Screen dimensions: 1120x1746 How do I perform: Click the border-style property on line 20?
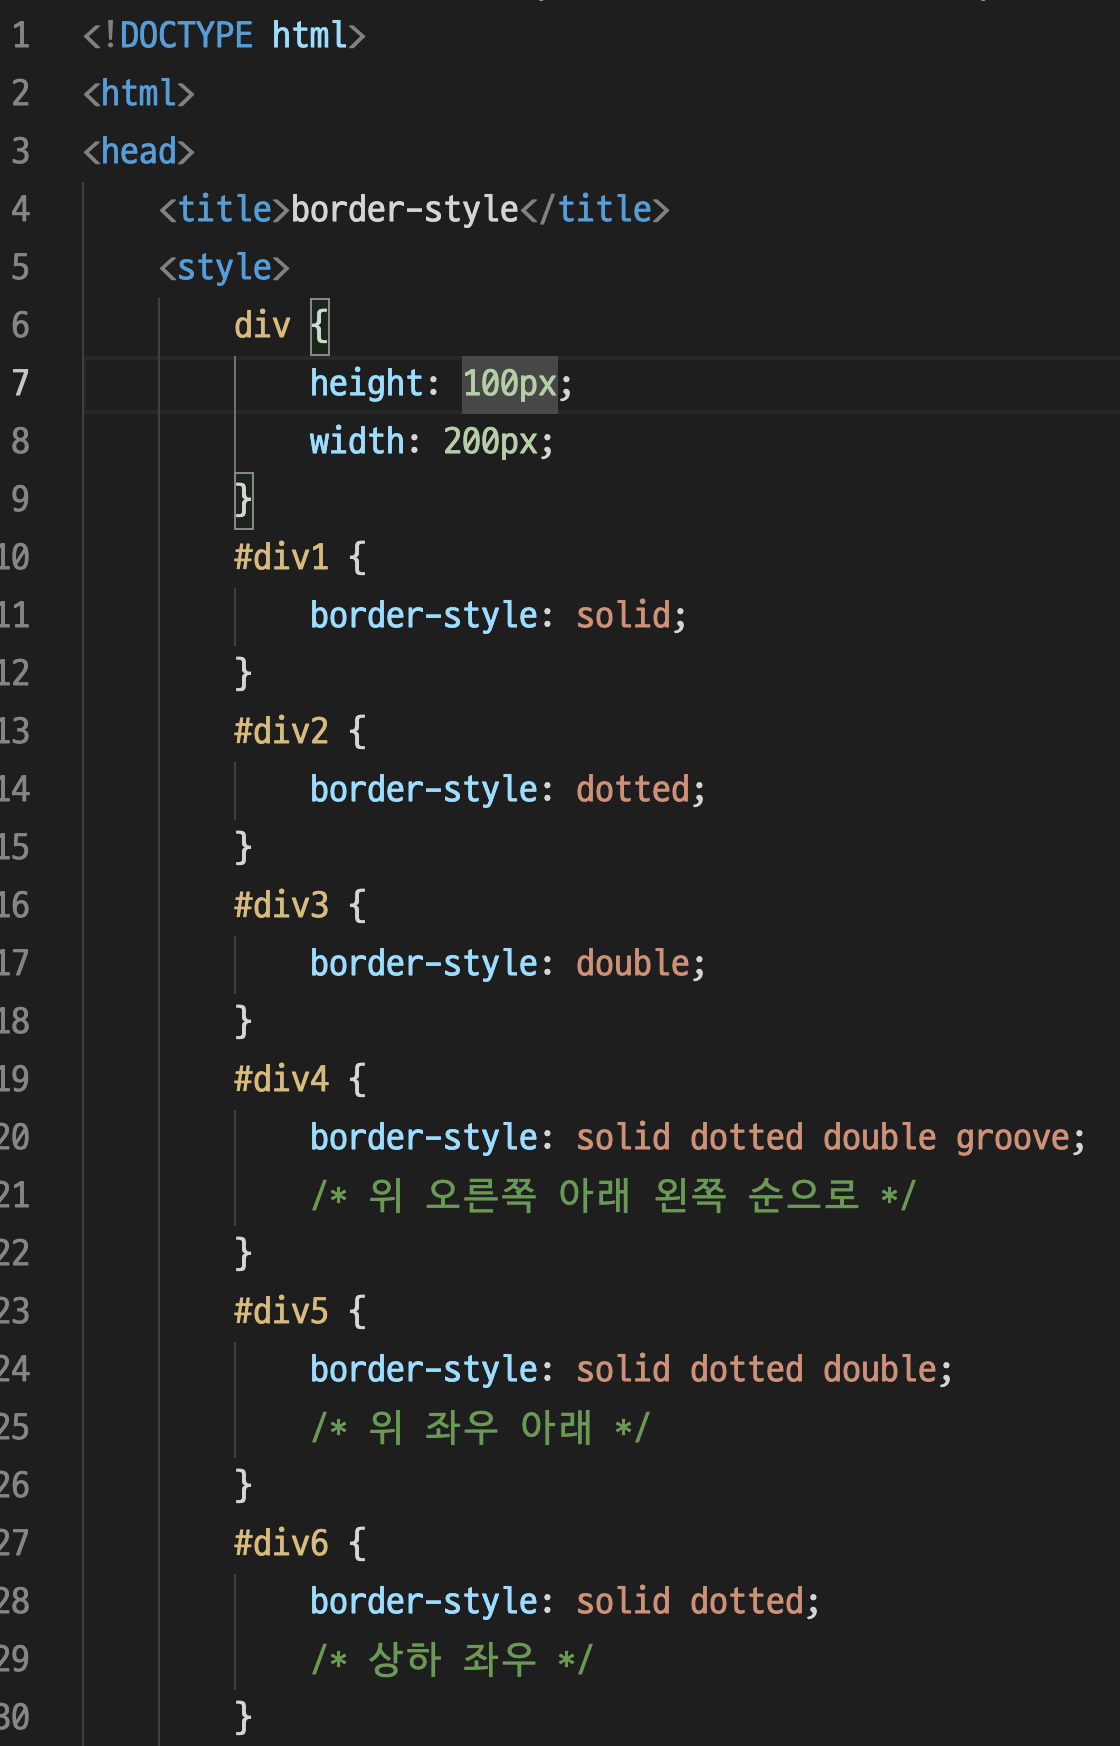(424, 1138)
